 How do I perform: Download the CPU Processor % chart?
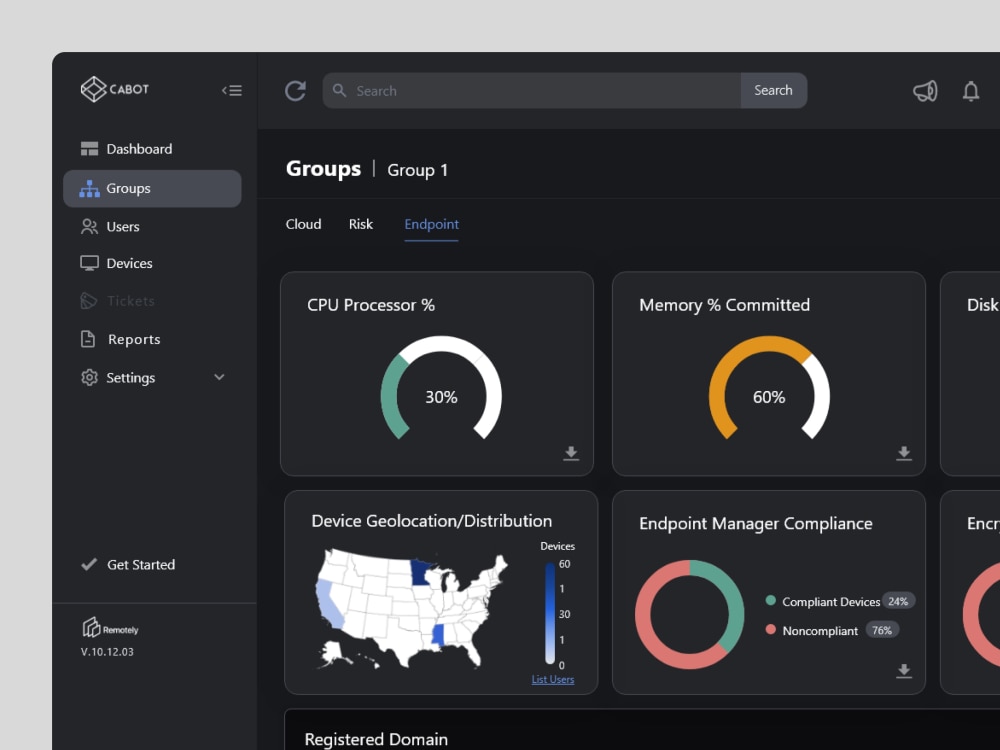(x=571, y=453)
